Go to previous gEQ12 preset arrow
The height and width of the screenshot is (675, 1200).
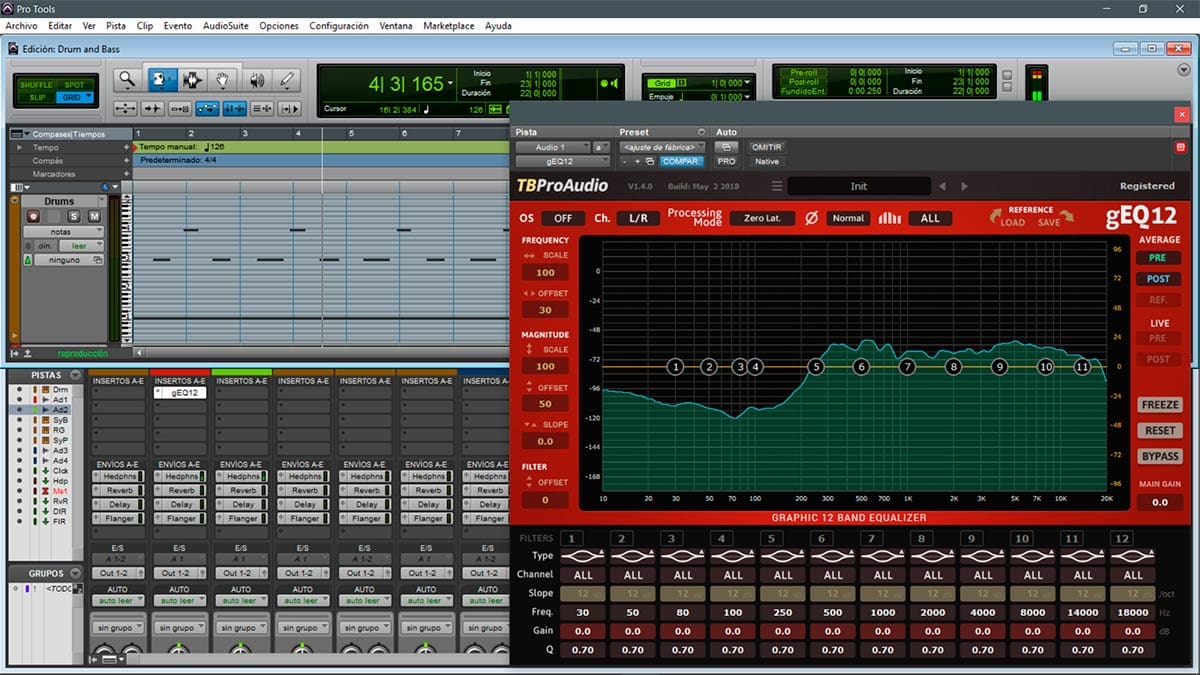coord(941,186)
